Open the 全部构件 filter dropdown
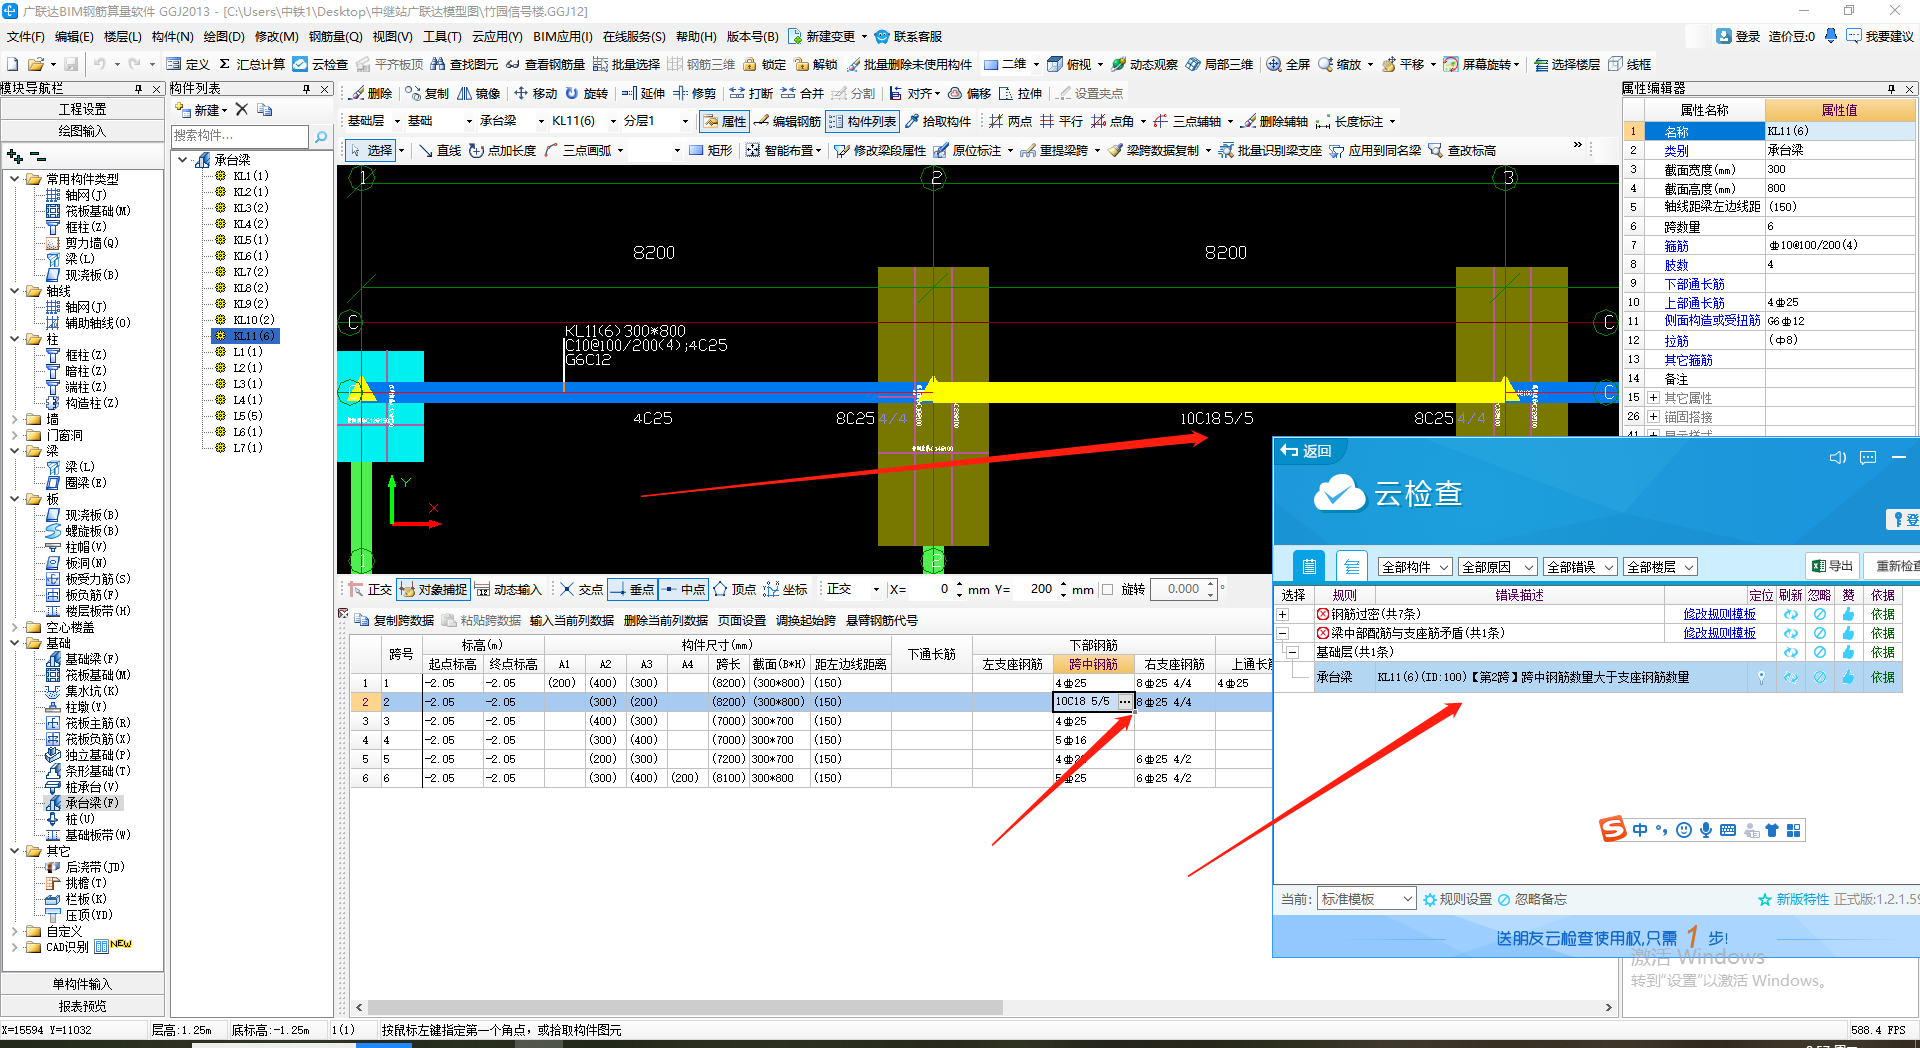Screen dimensions: 1920x1048 point(1414,567)
